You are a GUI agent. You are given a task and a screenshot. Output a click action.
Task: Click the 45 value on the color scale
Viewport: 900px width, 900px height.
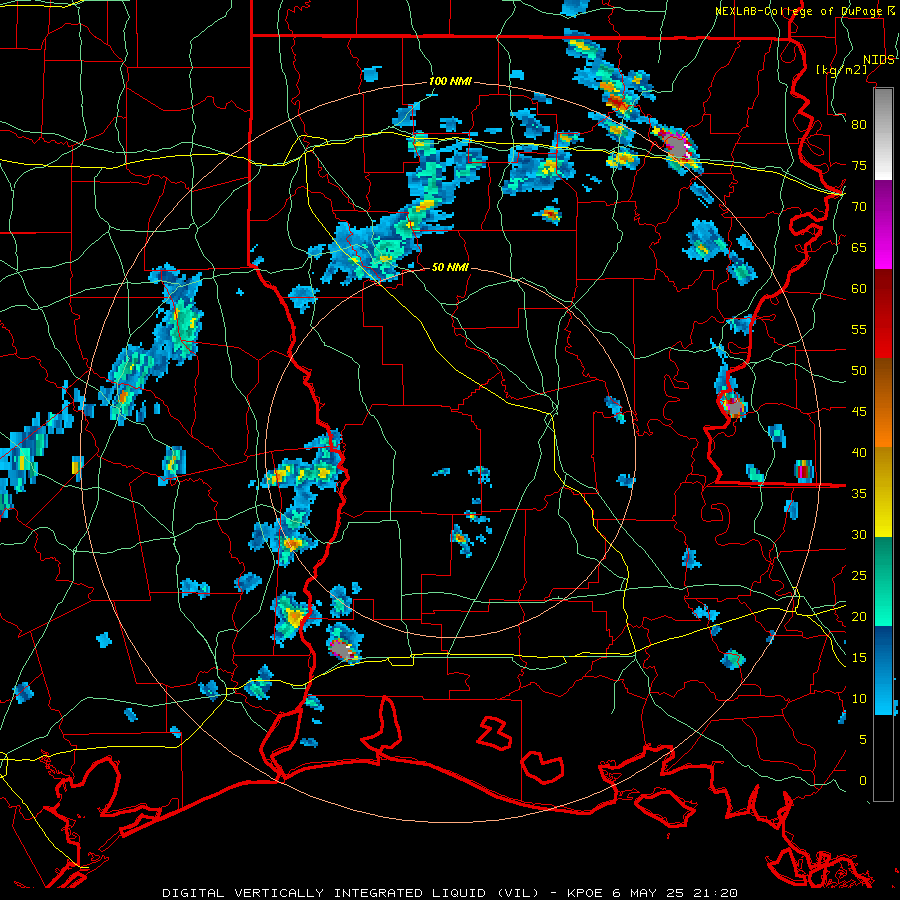point(859,412)
